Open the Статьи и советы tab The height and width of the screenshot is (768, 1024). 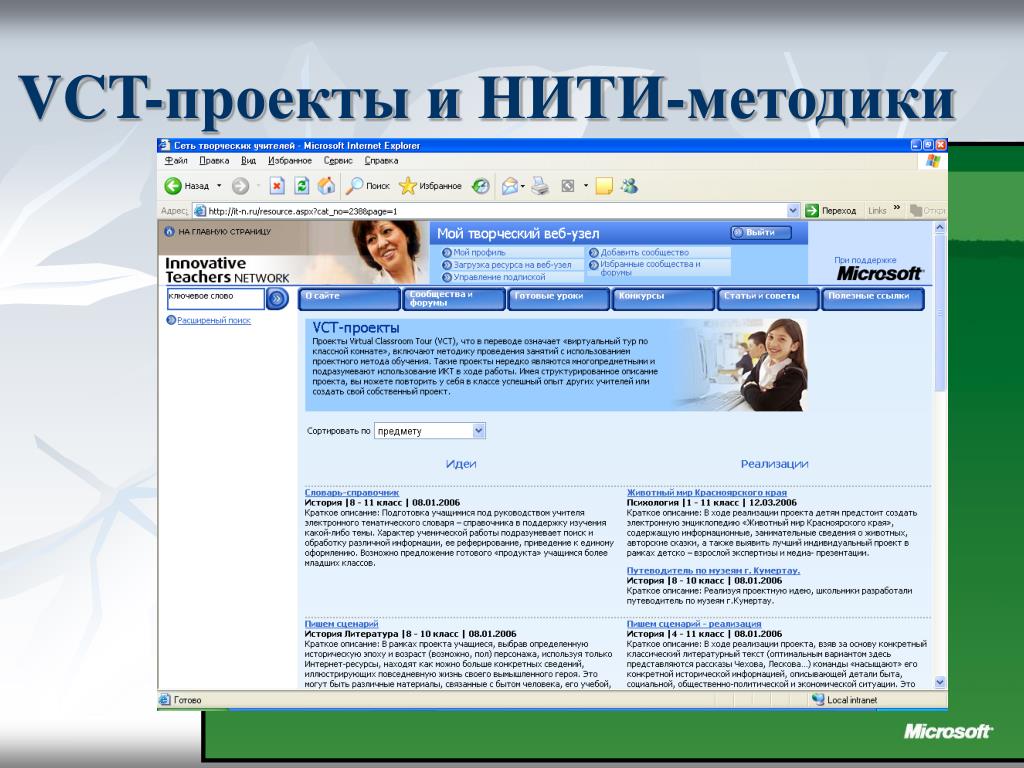tap(767, 299)
